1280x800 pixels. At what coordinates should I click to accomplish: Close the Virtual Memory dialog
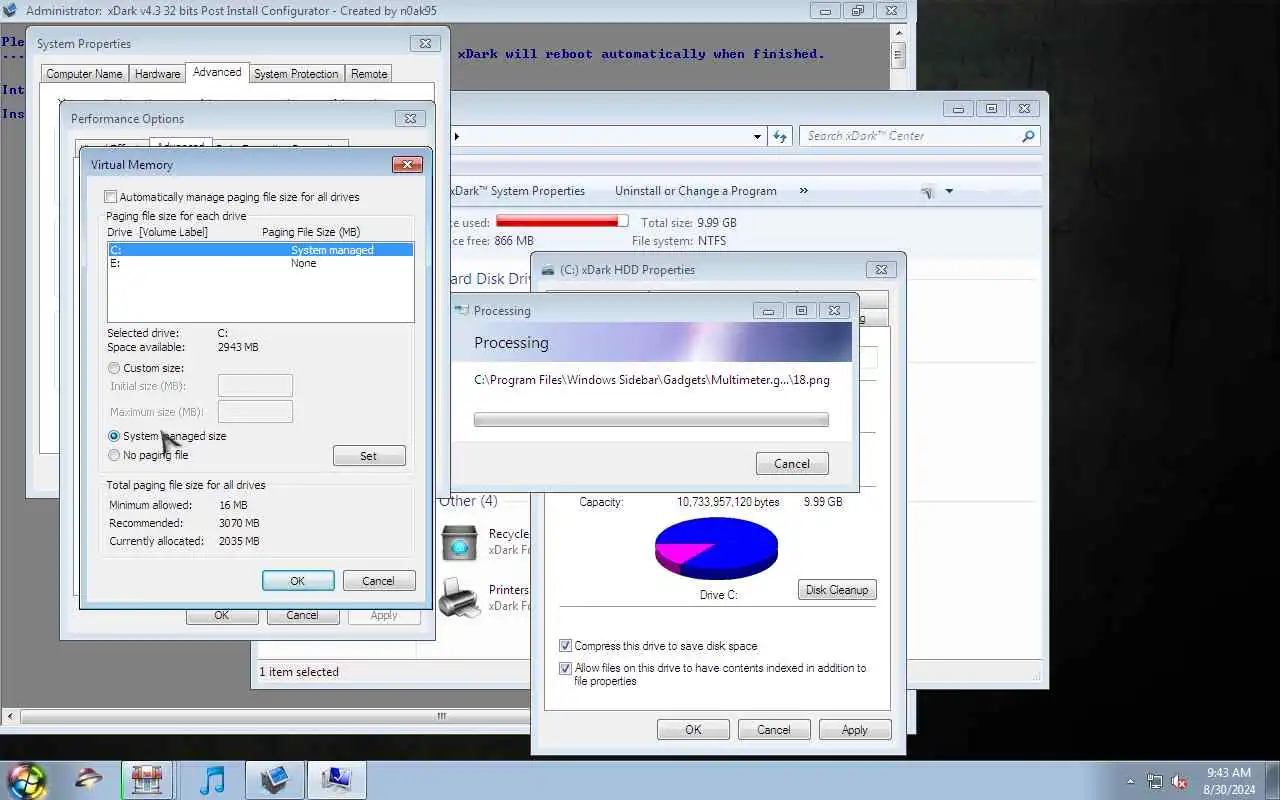[407, 165]
